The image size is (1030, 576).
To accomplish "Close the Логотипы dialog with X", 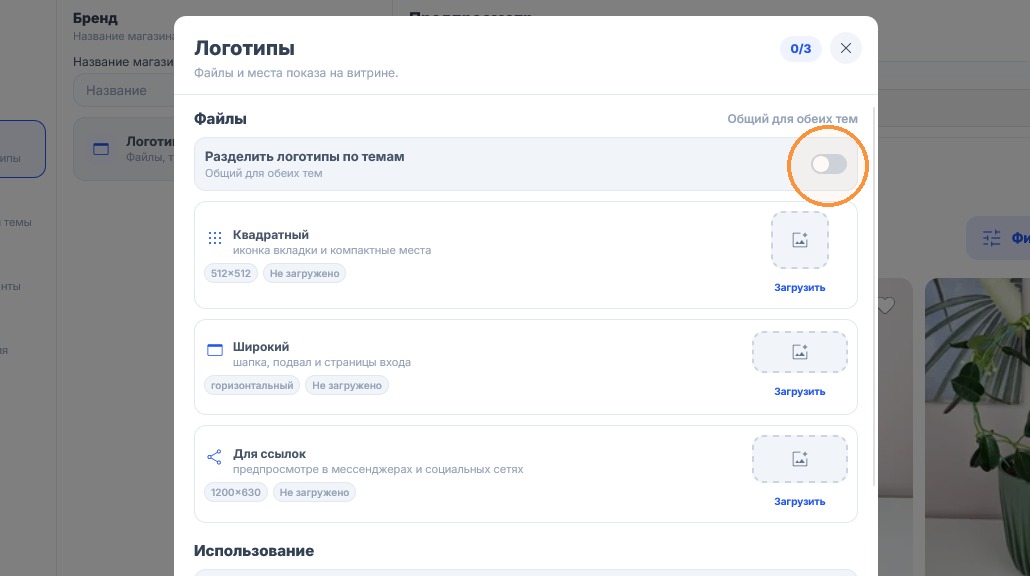I will pos(845,48).
